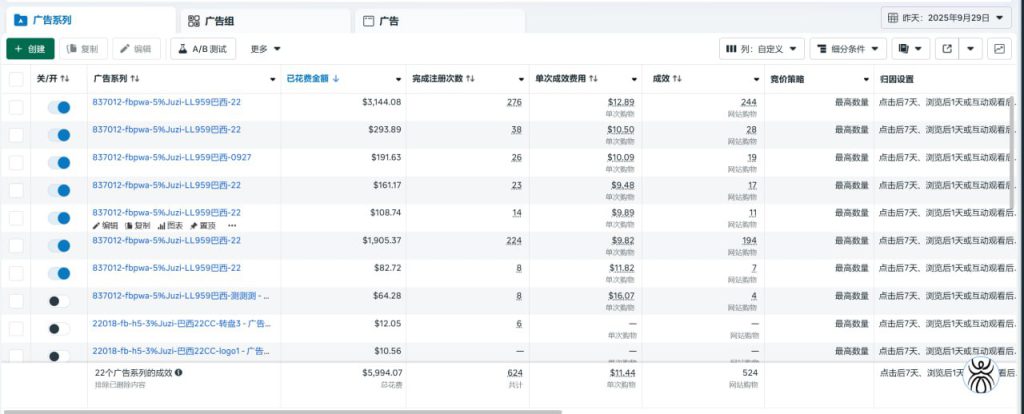The height and width of the screenshot is (414, 1024).
Task: Enable the 转盘3 campaign toggle
Action: point(59,328)
